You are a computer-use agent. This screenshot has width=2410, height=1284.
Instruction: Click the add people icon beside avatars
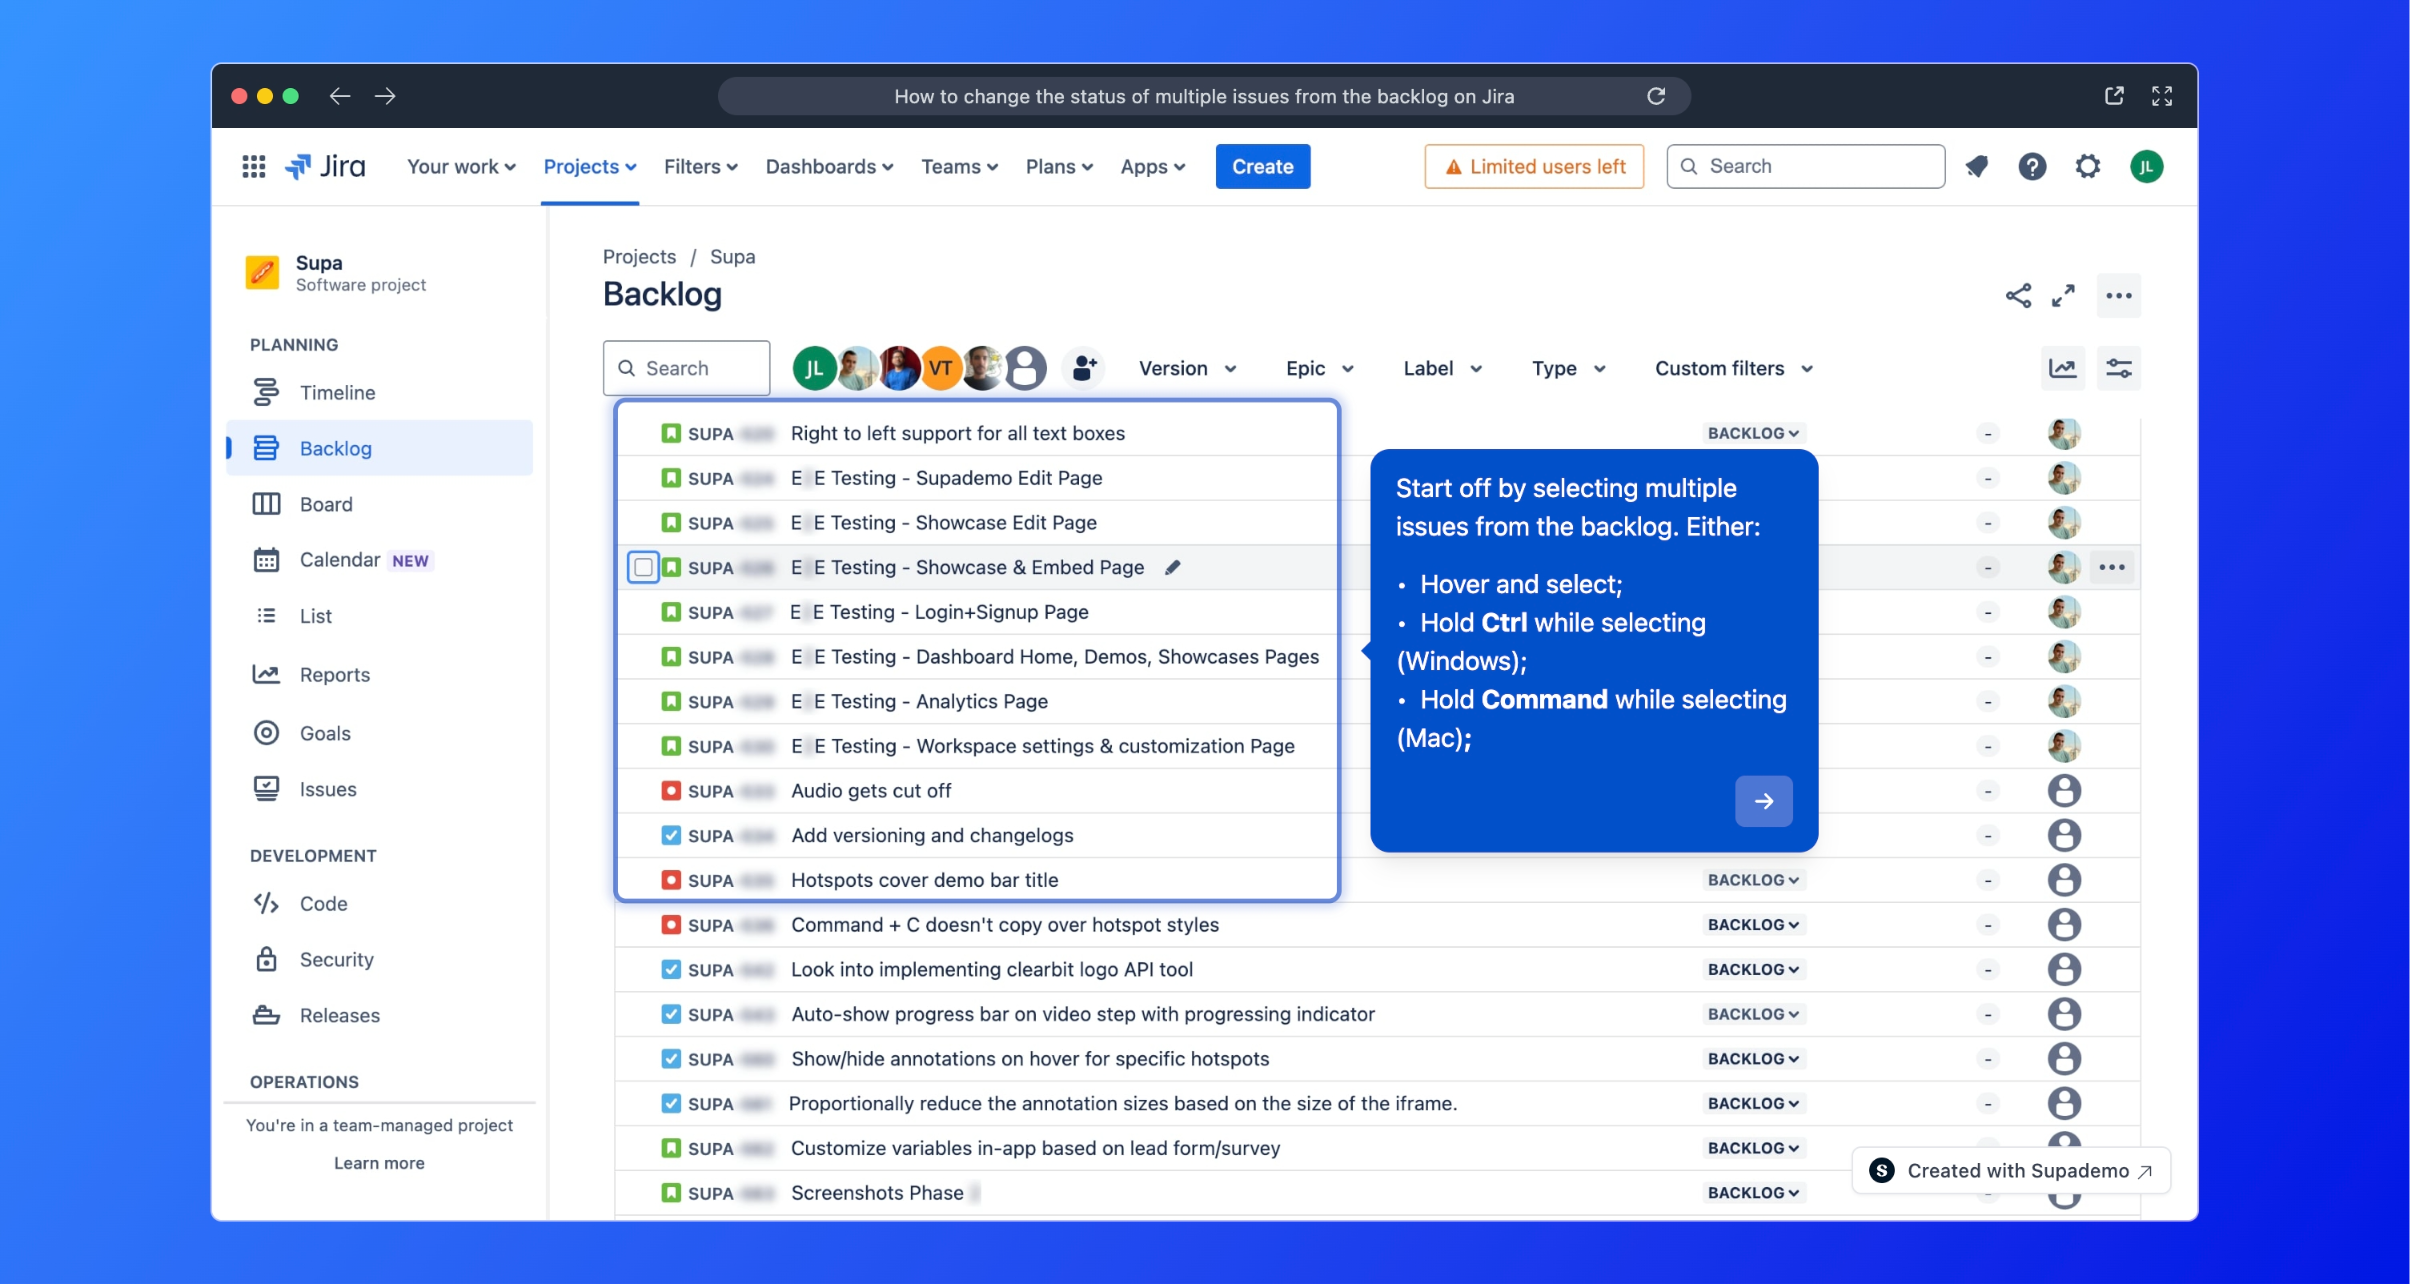point(1083,368)
